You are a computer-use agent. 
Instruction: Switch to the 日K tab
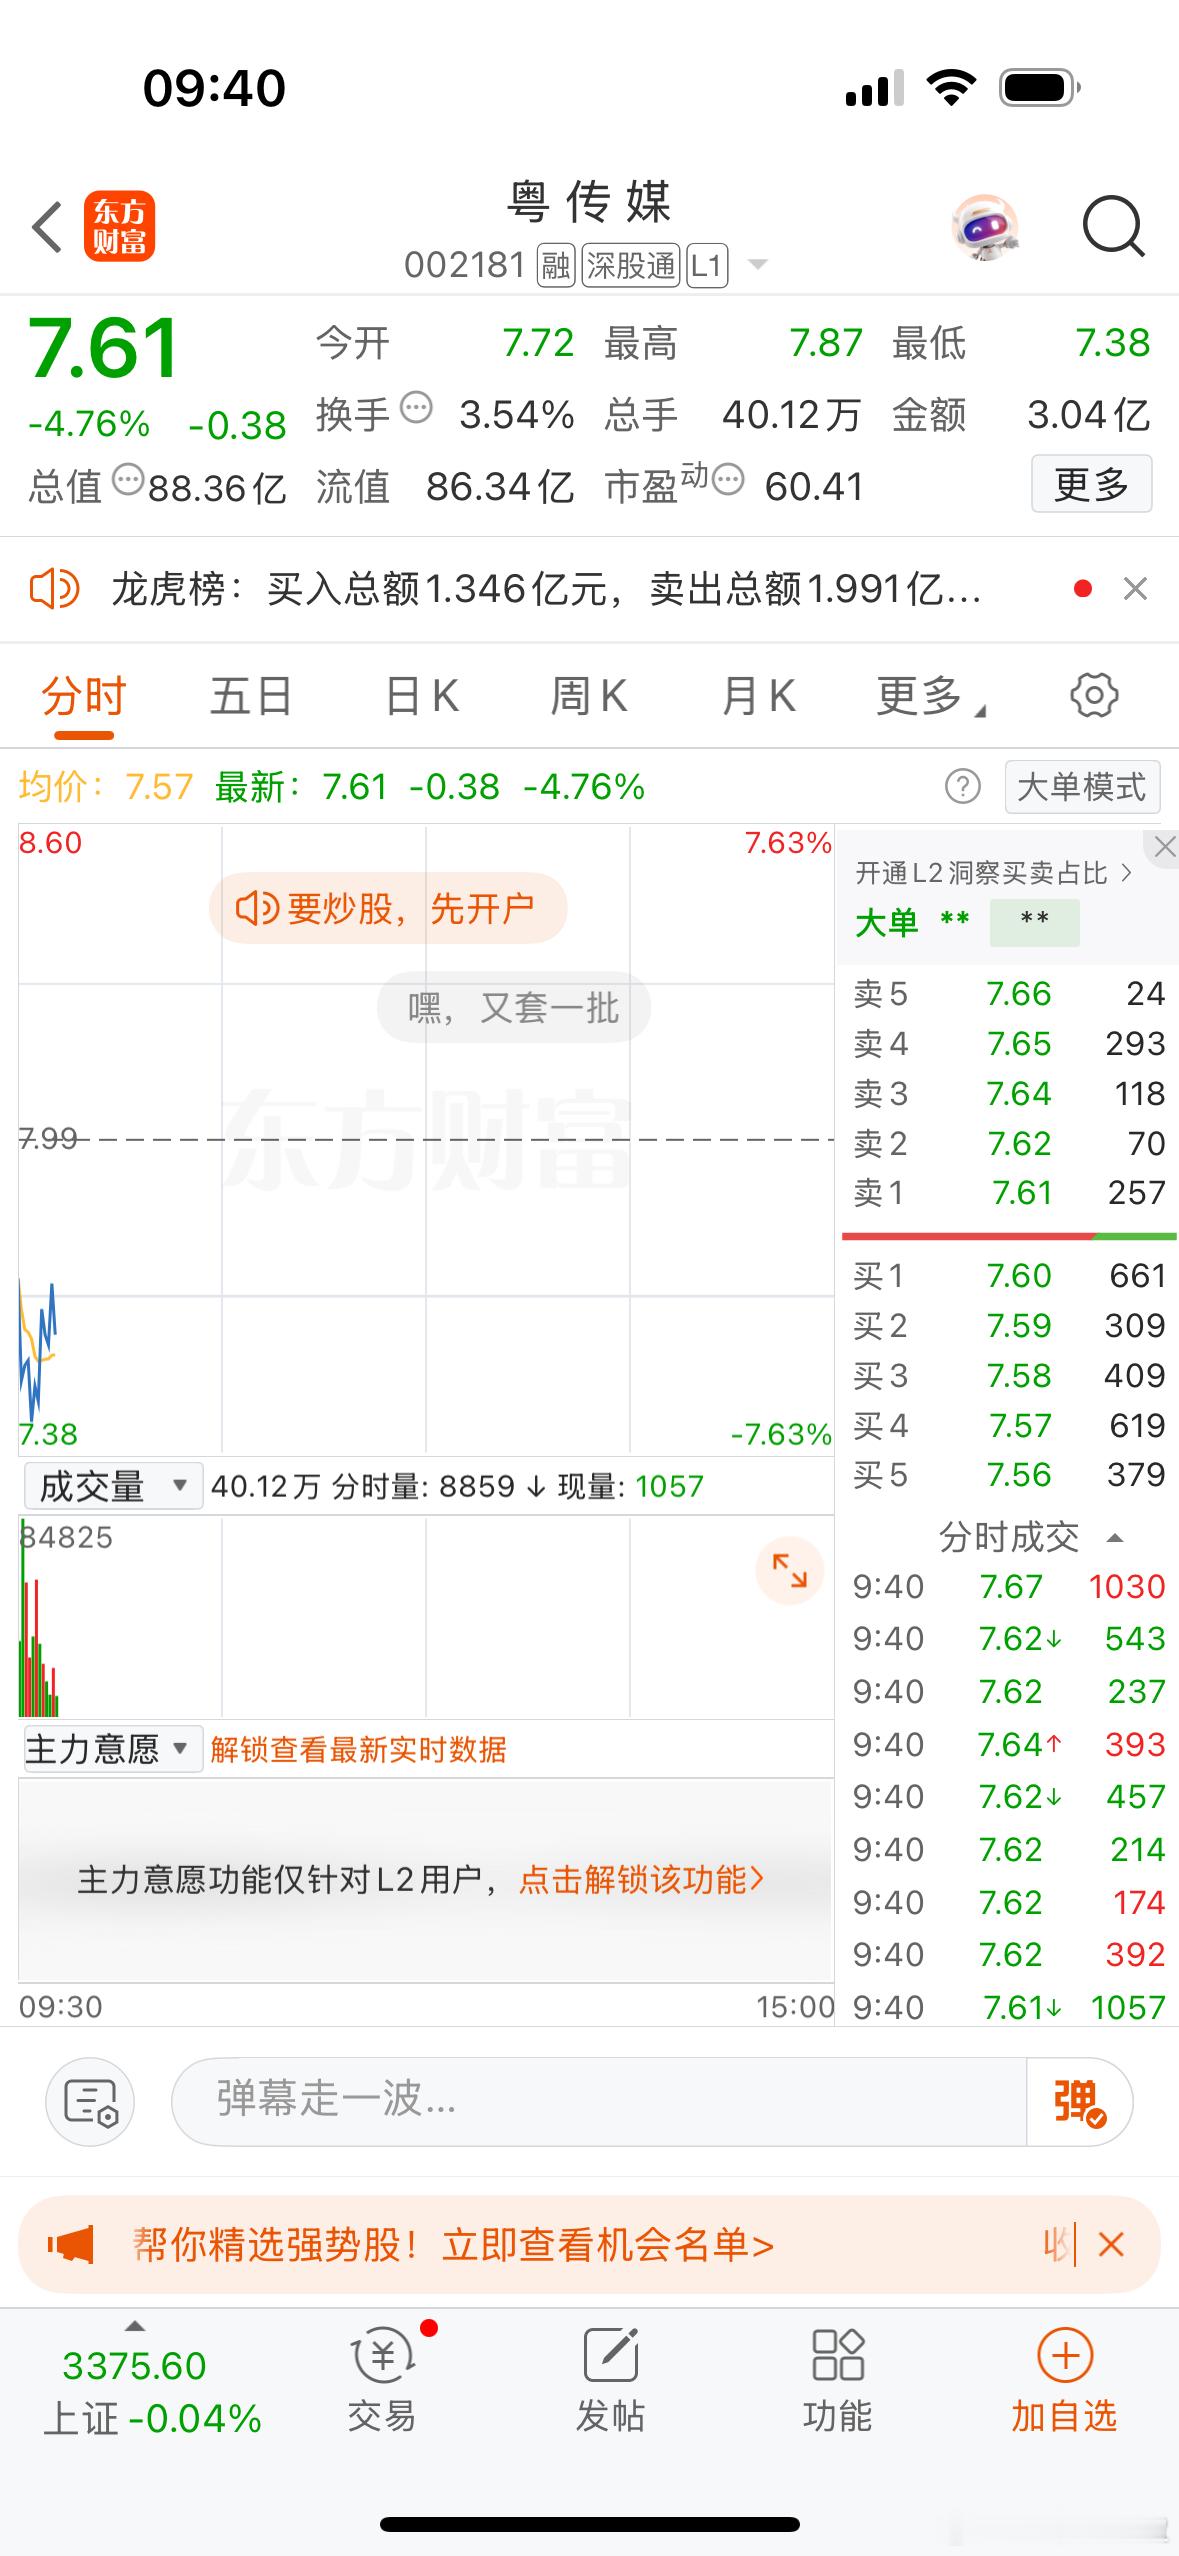pyautogui.click(x=422, y=696)
